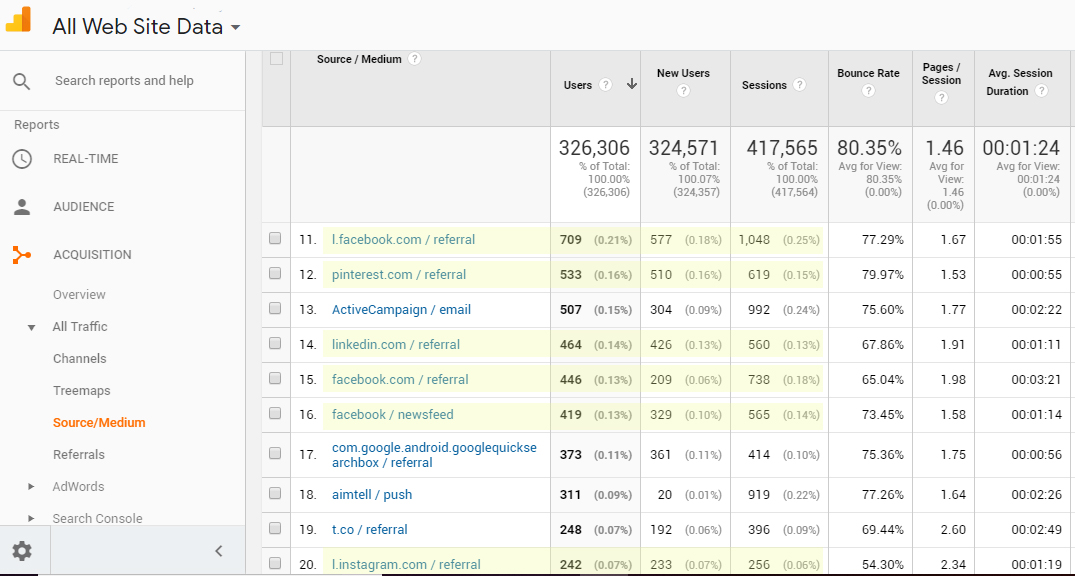Check the box for facebook.com / referral row
Screen dimensions: 1075x576
click(275, 379)
